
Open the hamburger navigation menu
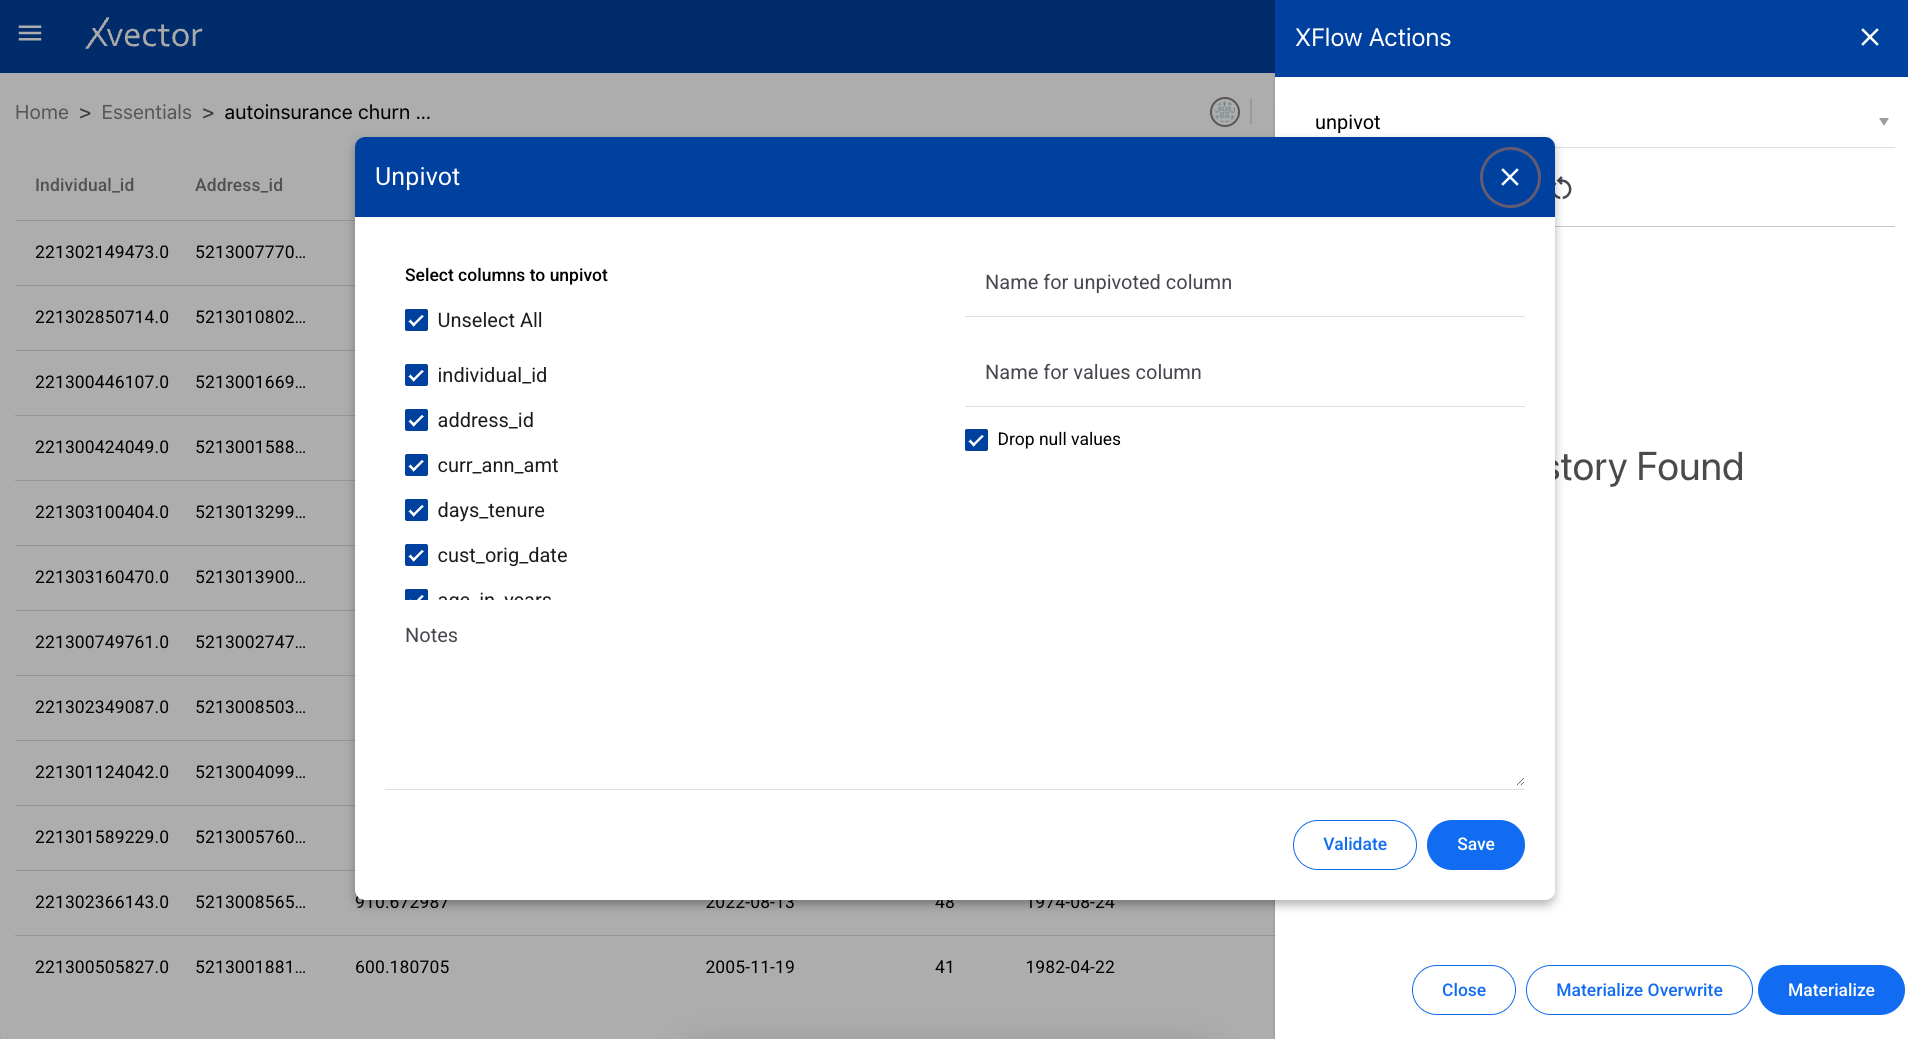click(30, 34)
